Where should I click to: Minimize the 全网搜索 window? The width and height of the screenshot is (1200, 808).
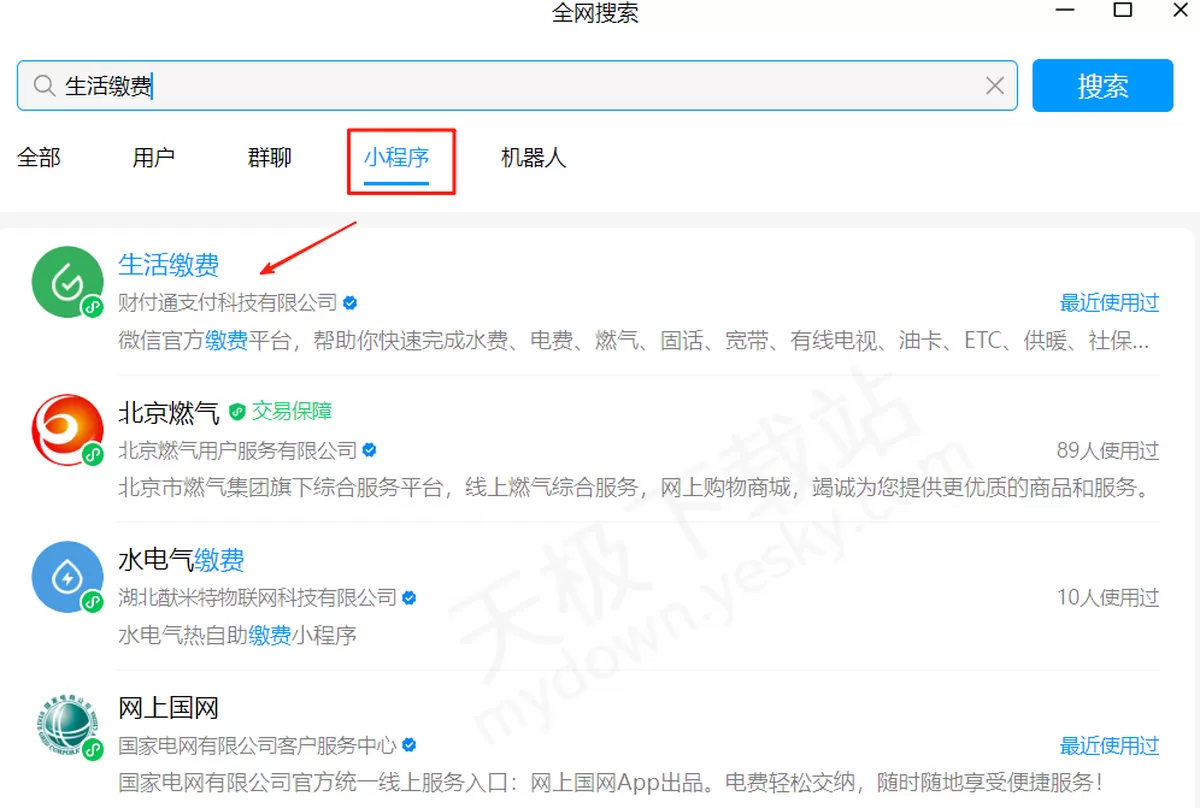tap(1066, 9)
